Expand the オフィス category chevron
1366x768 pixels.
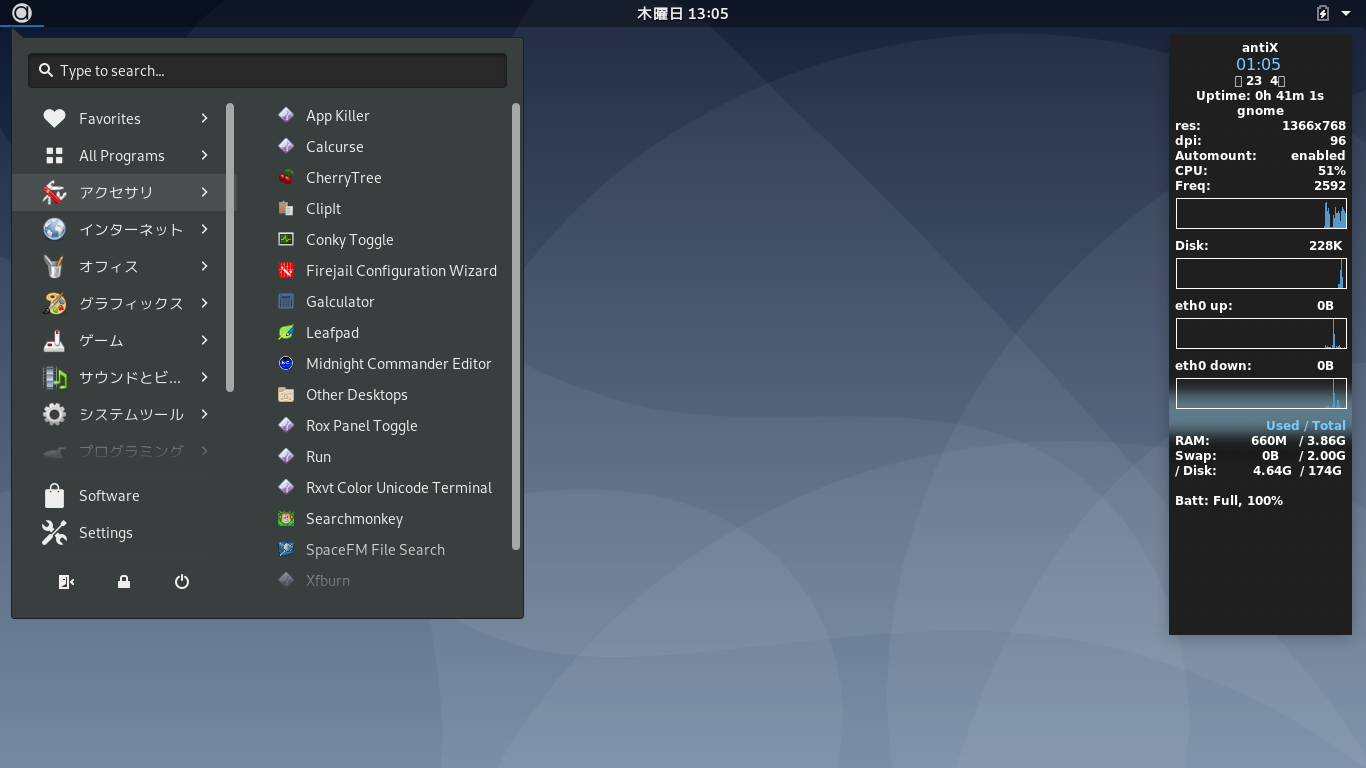click(204, 266)
